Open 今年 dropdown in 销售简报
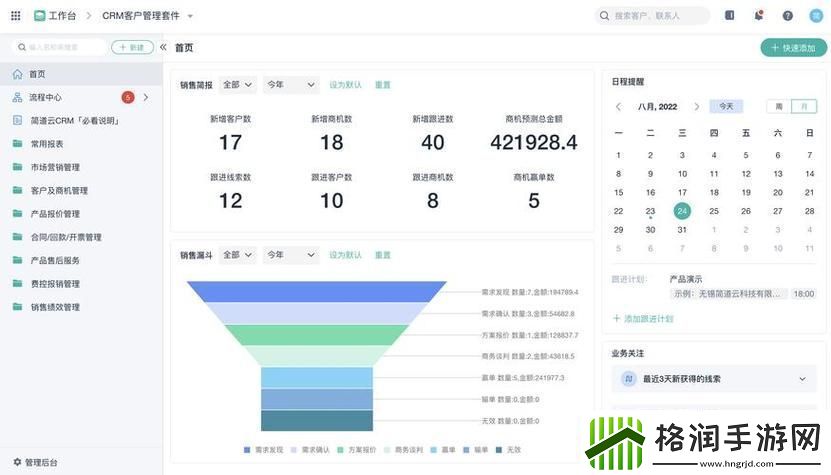This screenshot has height=475, width=831. [x=291, y=85]
